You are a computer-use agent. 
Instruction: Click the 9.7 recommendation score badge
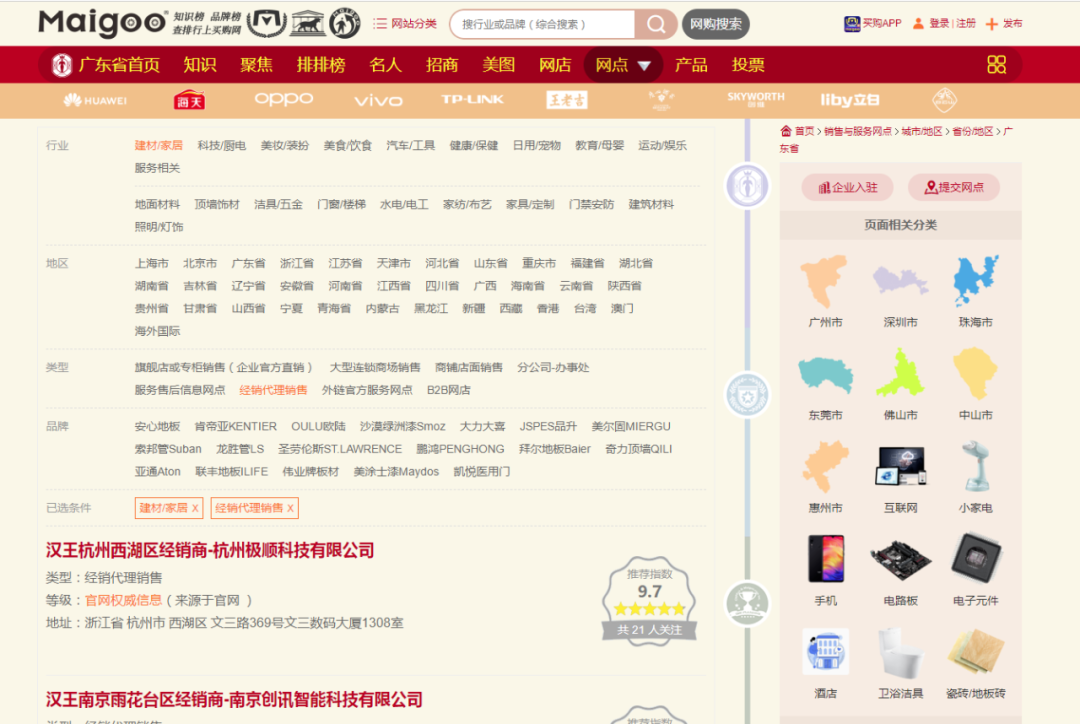tap(649, 601)
